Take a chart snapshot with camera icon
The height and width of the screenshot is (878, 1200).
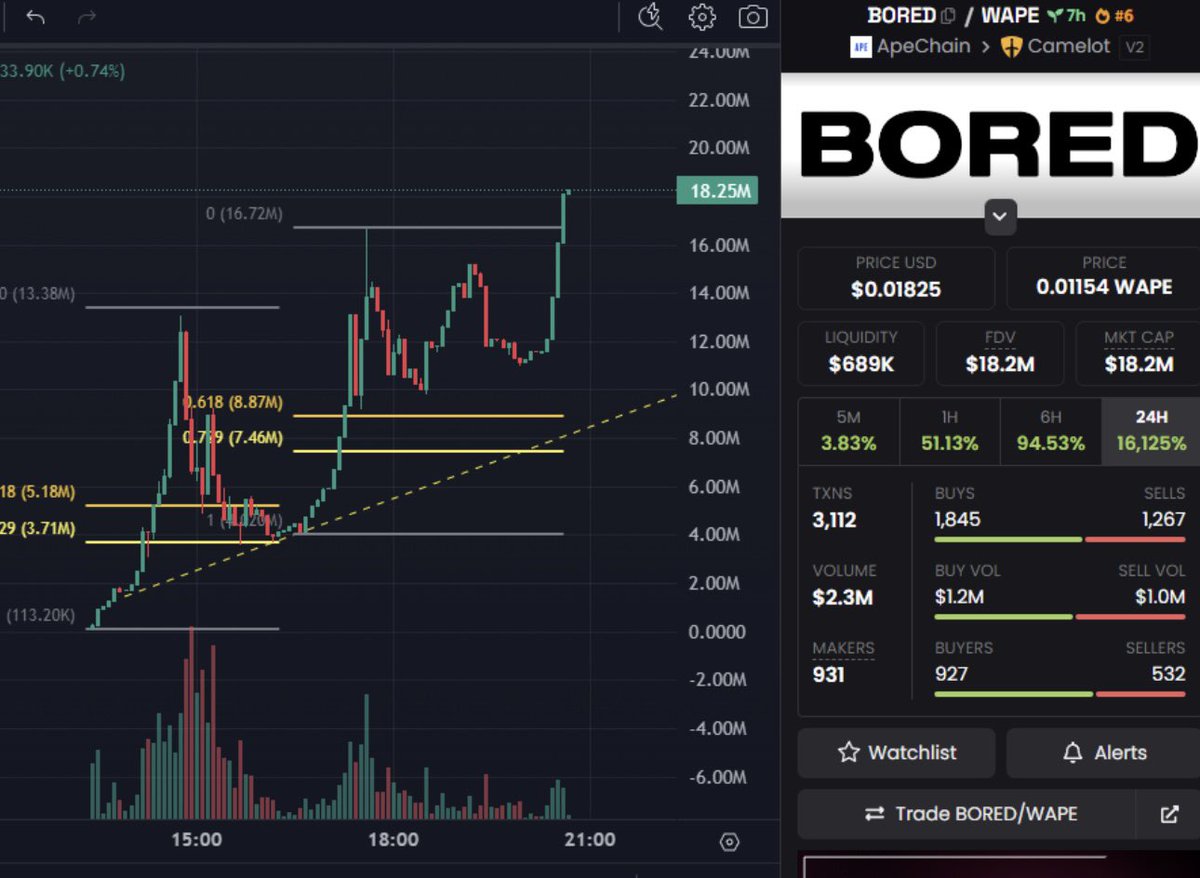point(753,17)
